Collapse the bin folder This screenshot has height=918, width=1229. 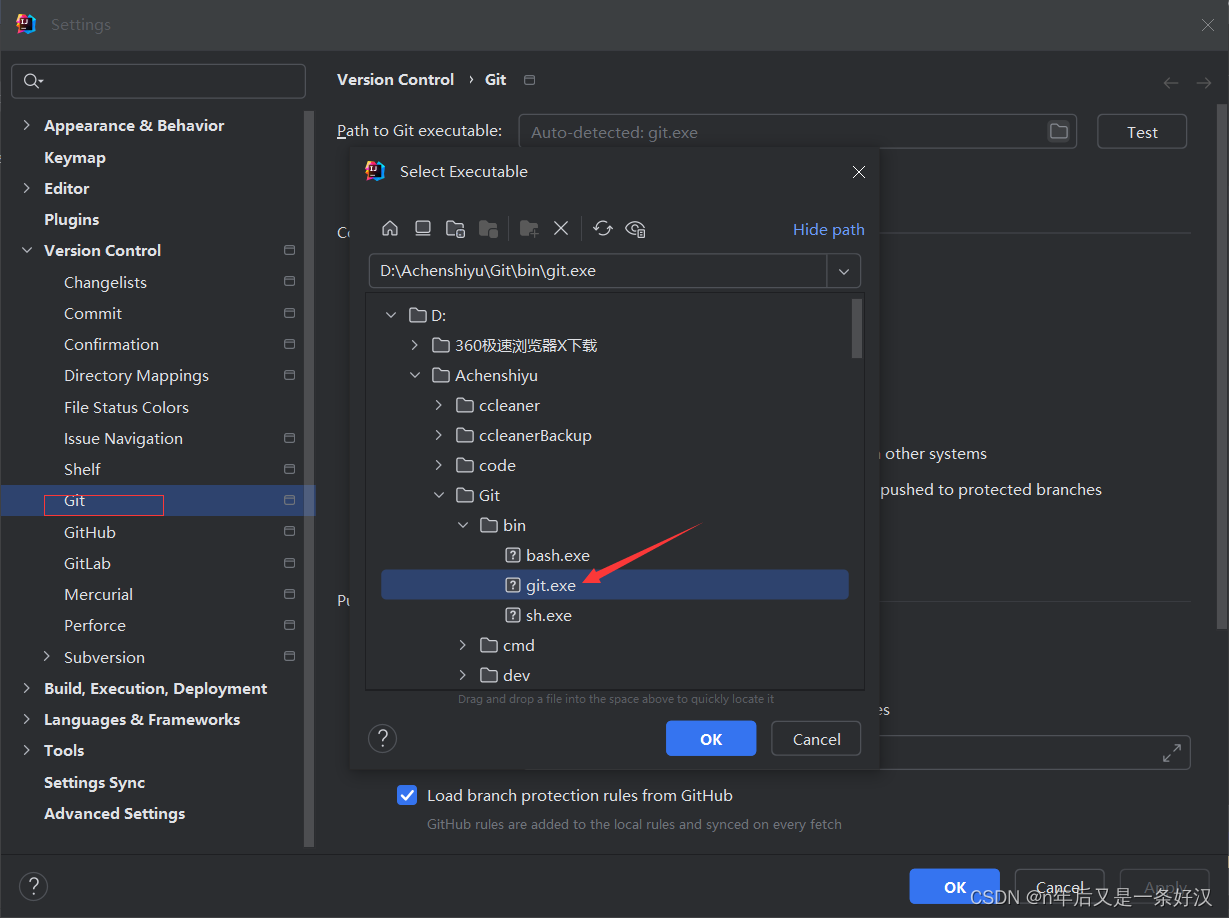point(463,525)
